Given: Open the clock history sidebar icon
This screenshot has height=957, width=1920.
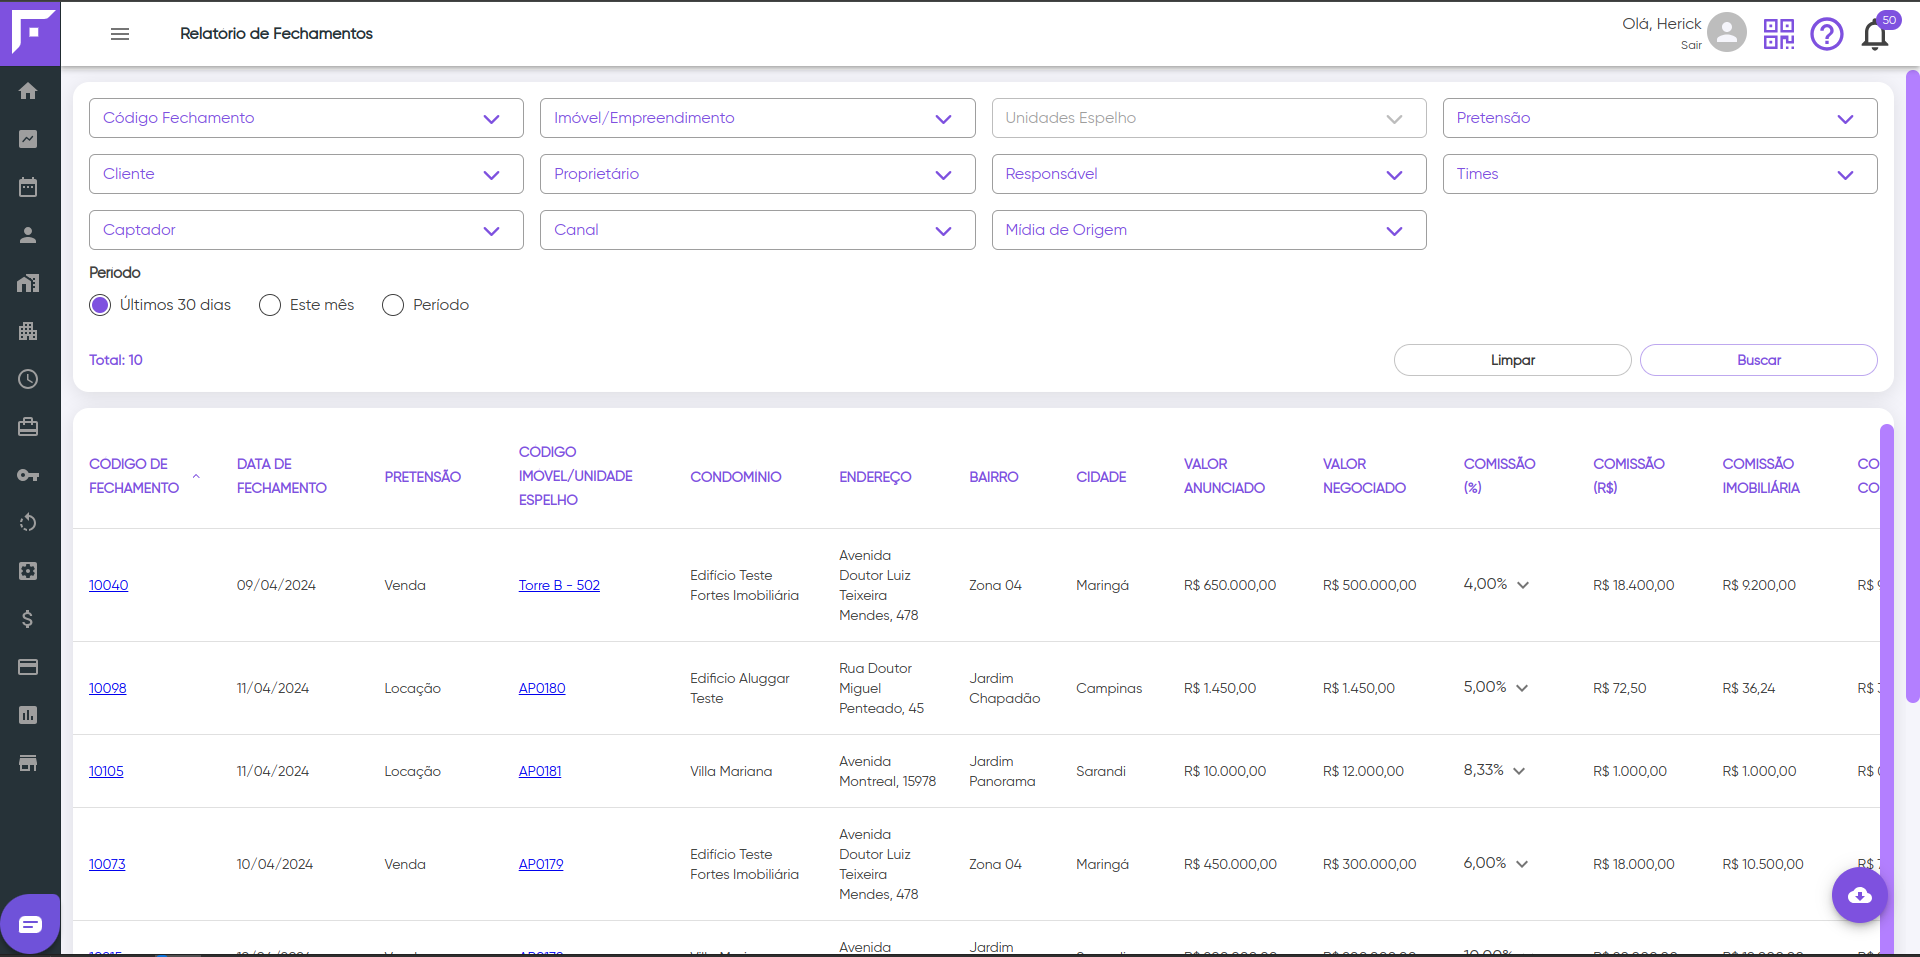Looking at the screenshot, I should pos(28,379).
